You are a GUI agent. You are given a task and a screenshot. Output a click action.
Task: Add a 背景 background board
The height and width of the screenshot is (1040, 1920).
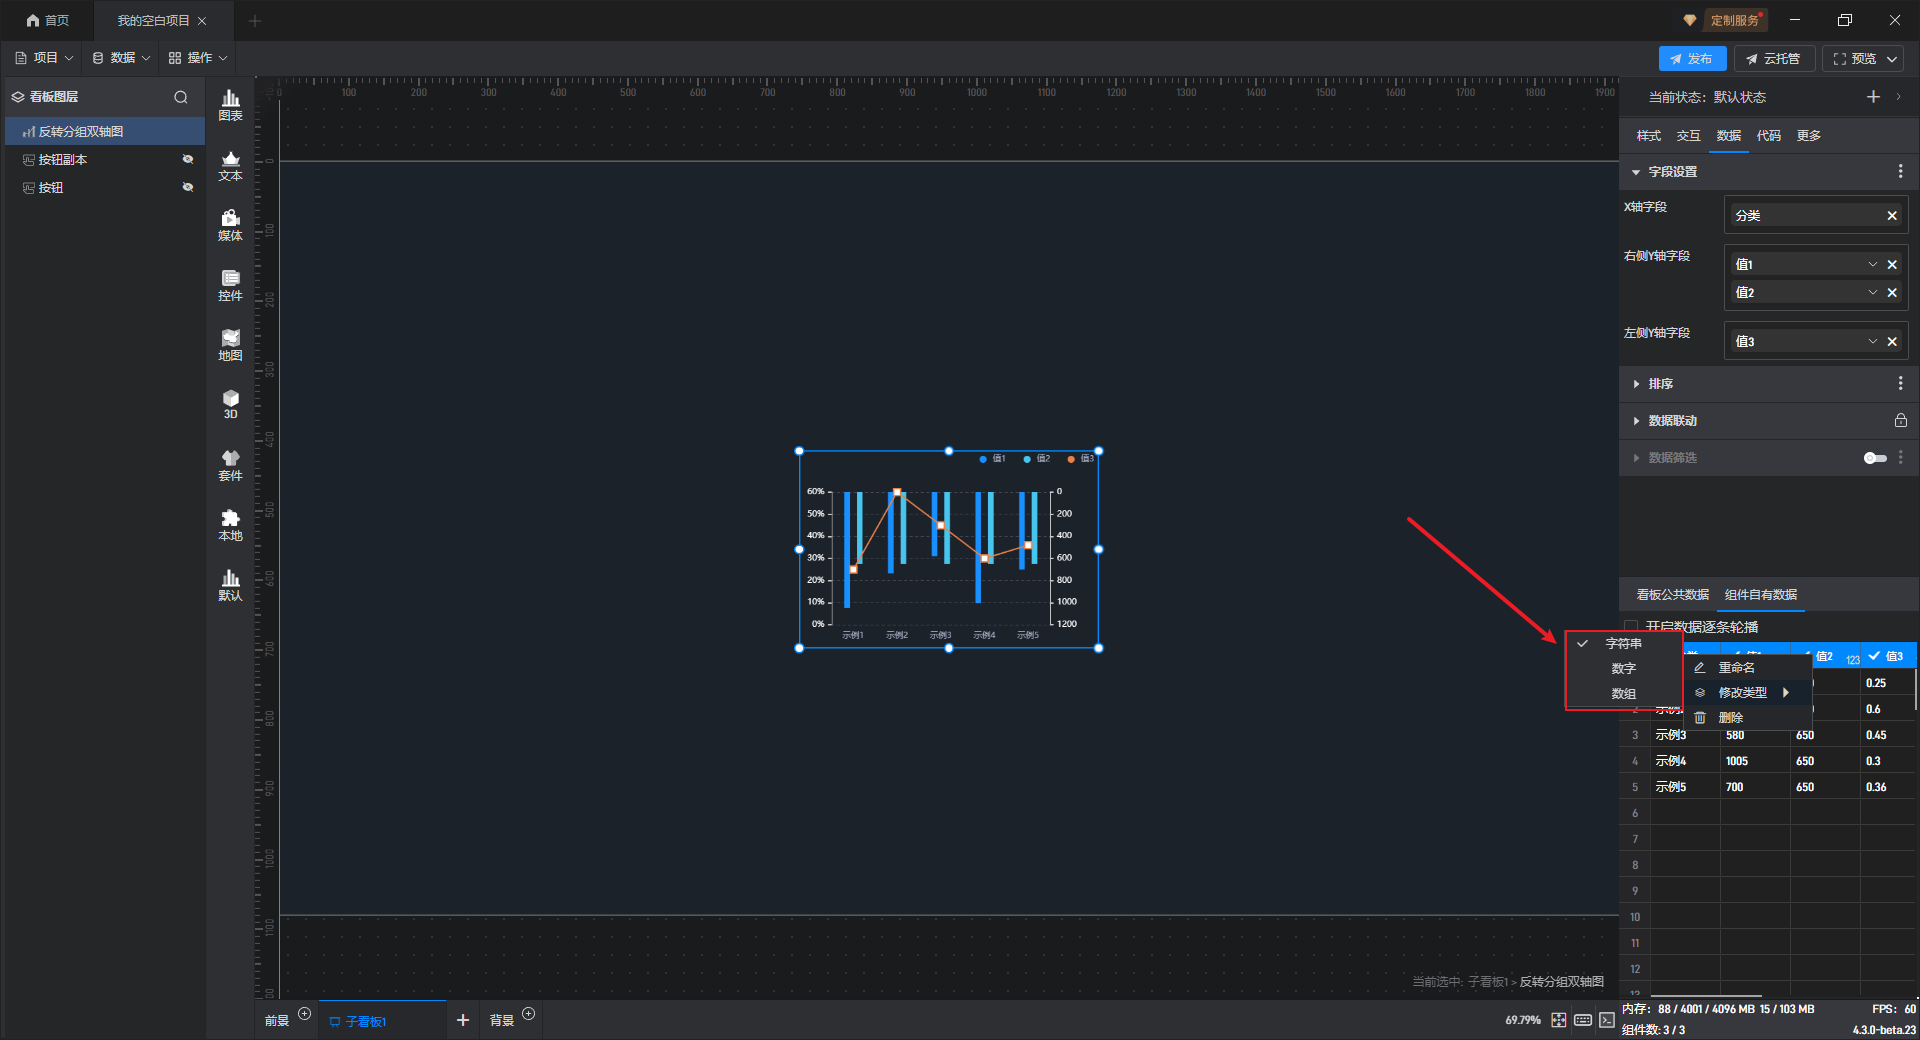pos(529,1014)
